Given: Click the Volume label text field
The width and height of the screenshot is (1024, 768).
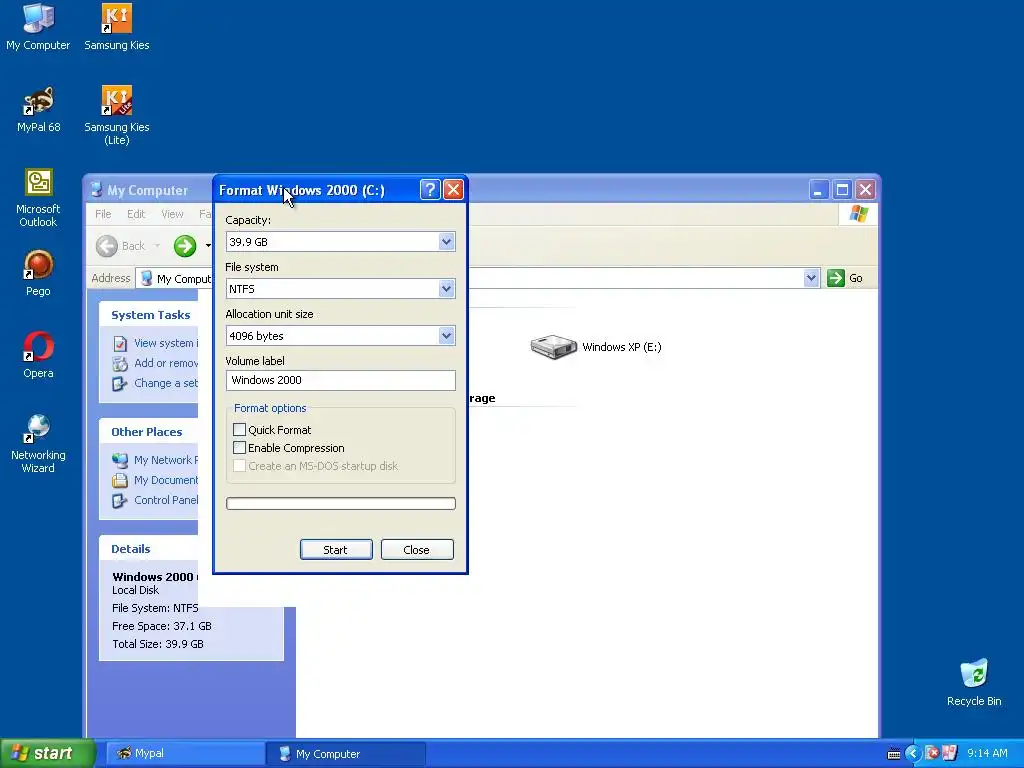Looking at the screenshot, I should pos(341,380).
